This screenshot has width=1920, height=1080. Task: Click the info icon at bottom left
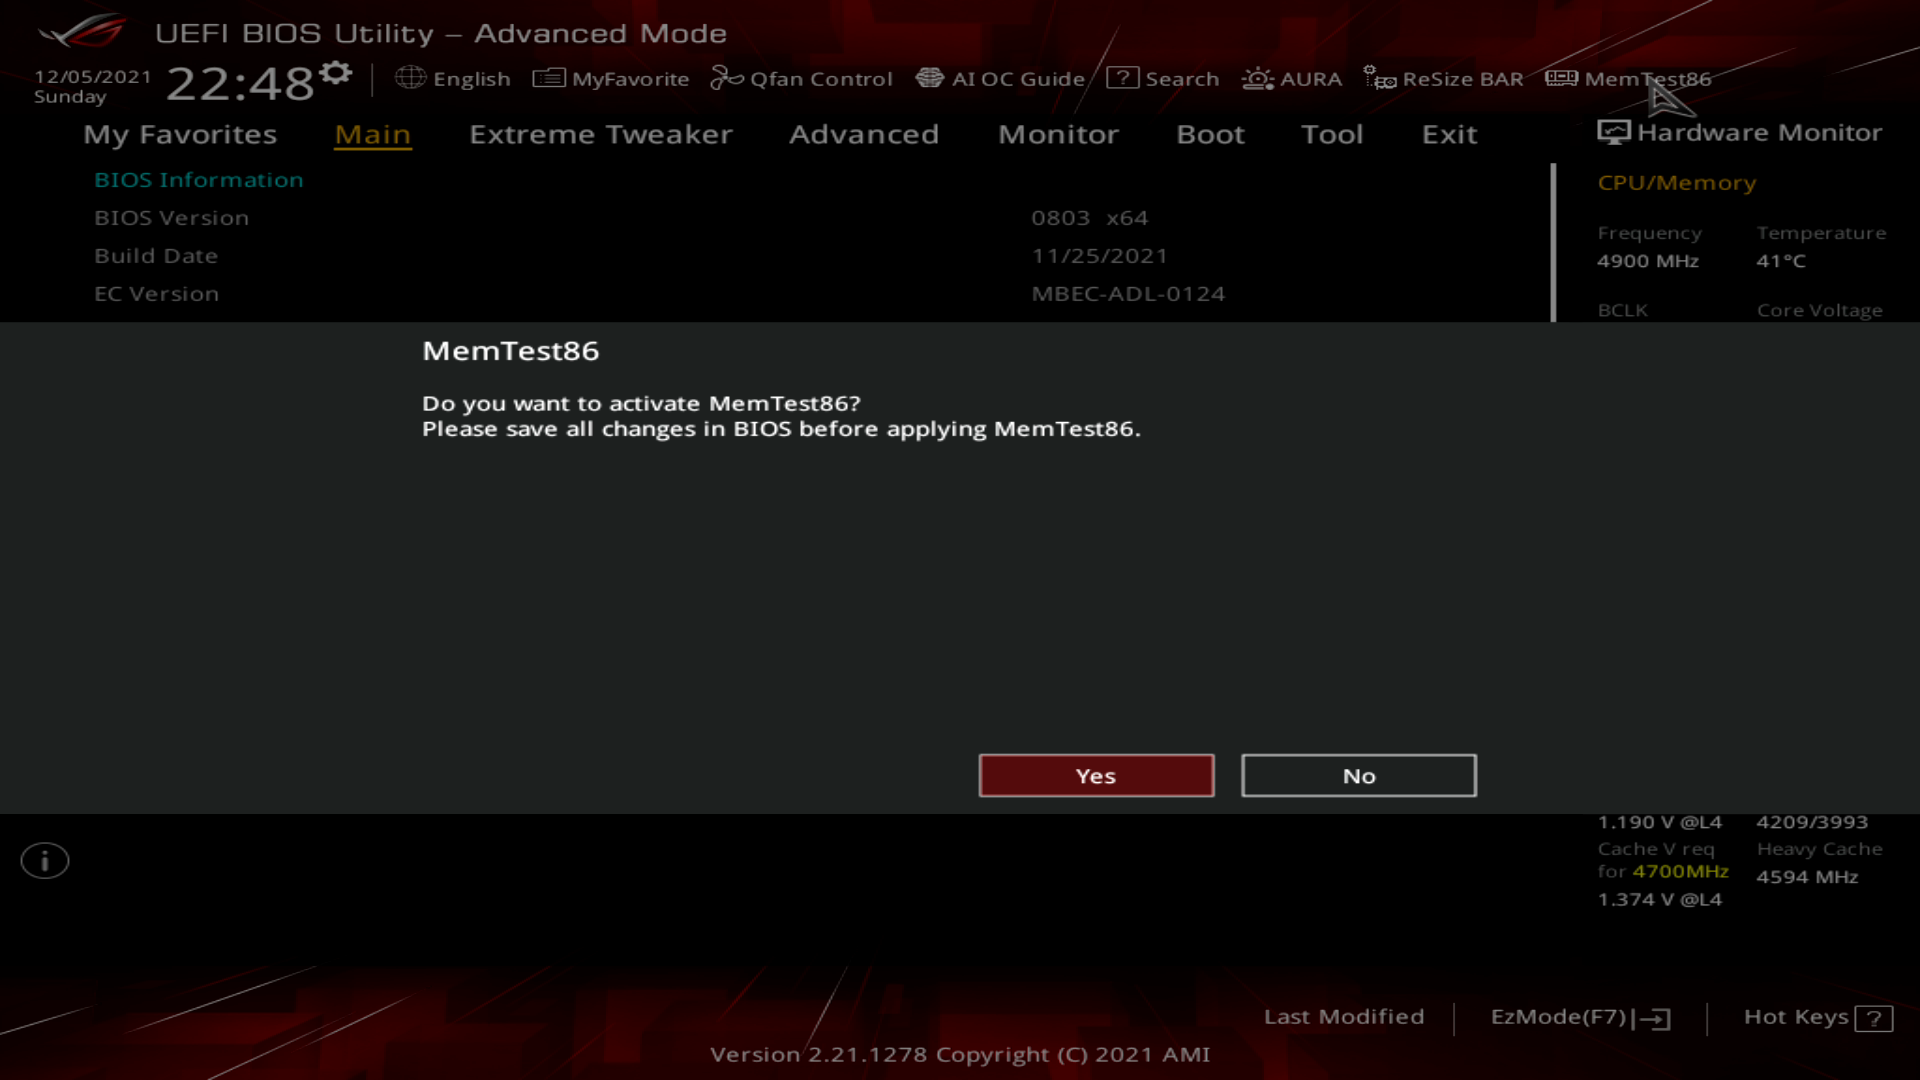[45, 861]
